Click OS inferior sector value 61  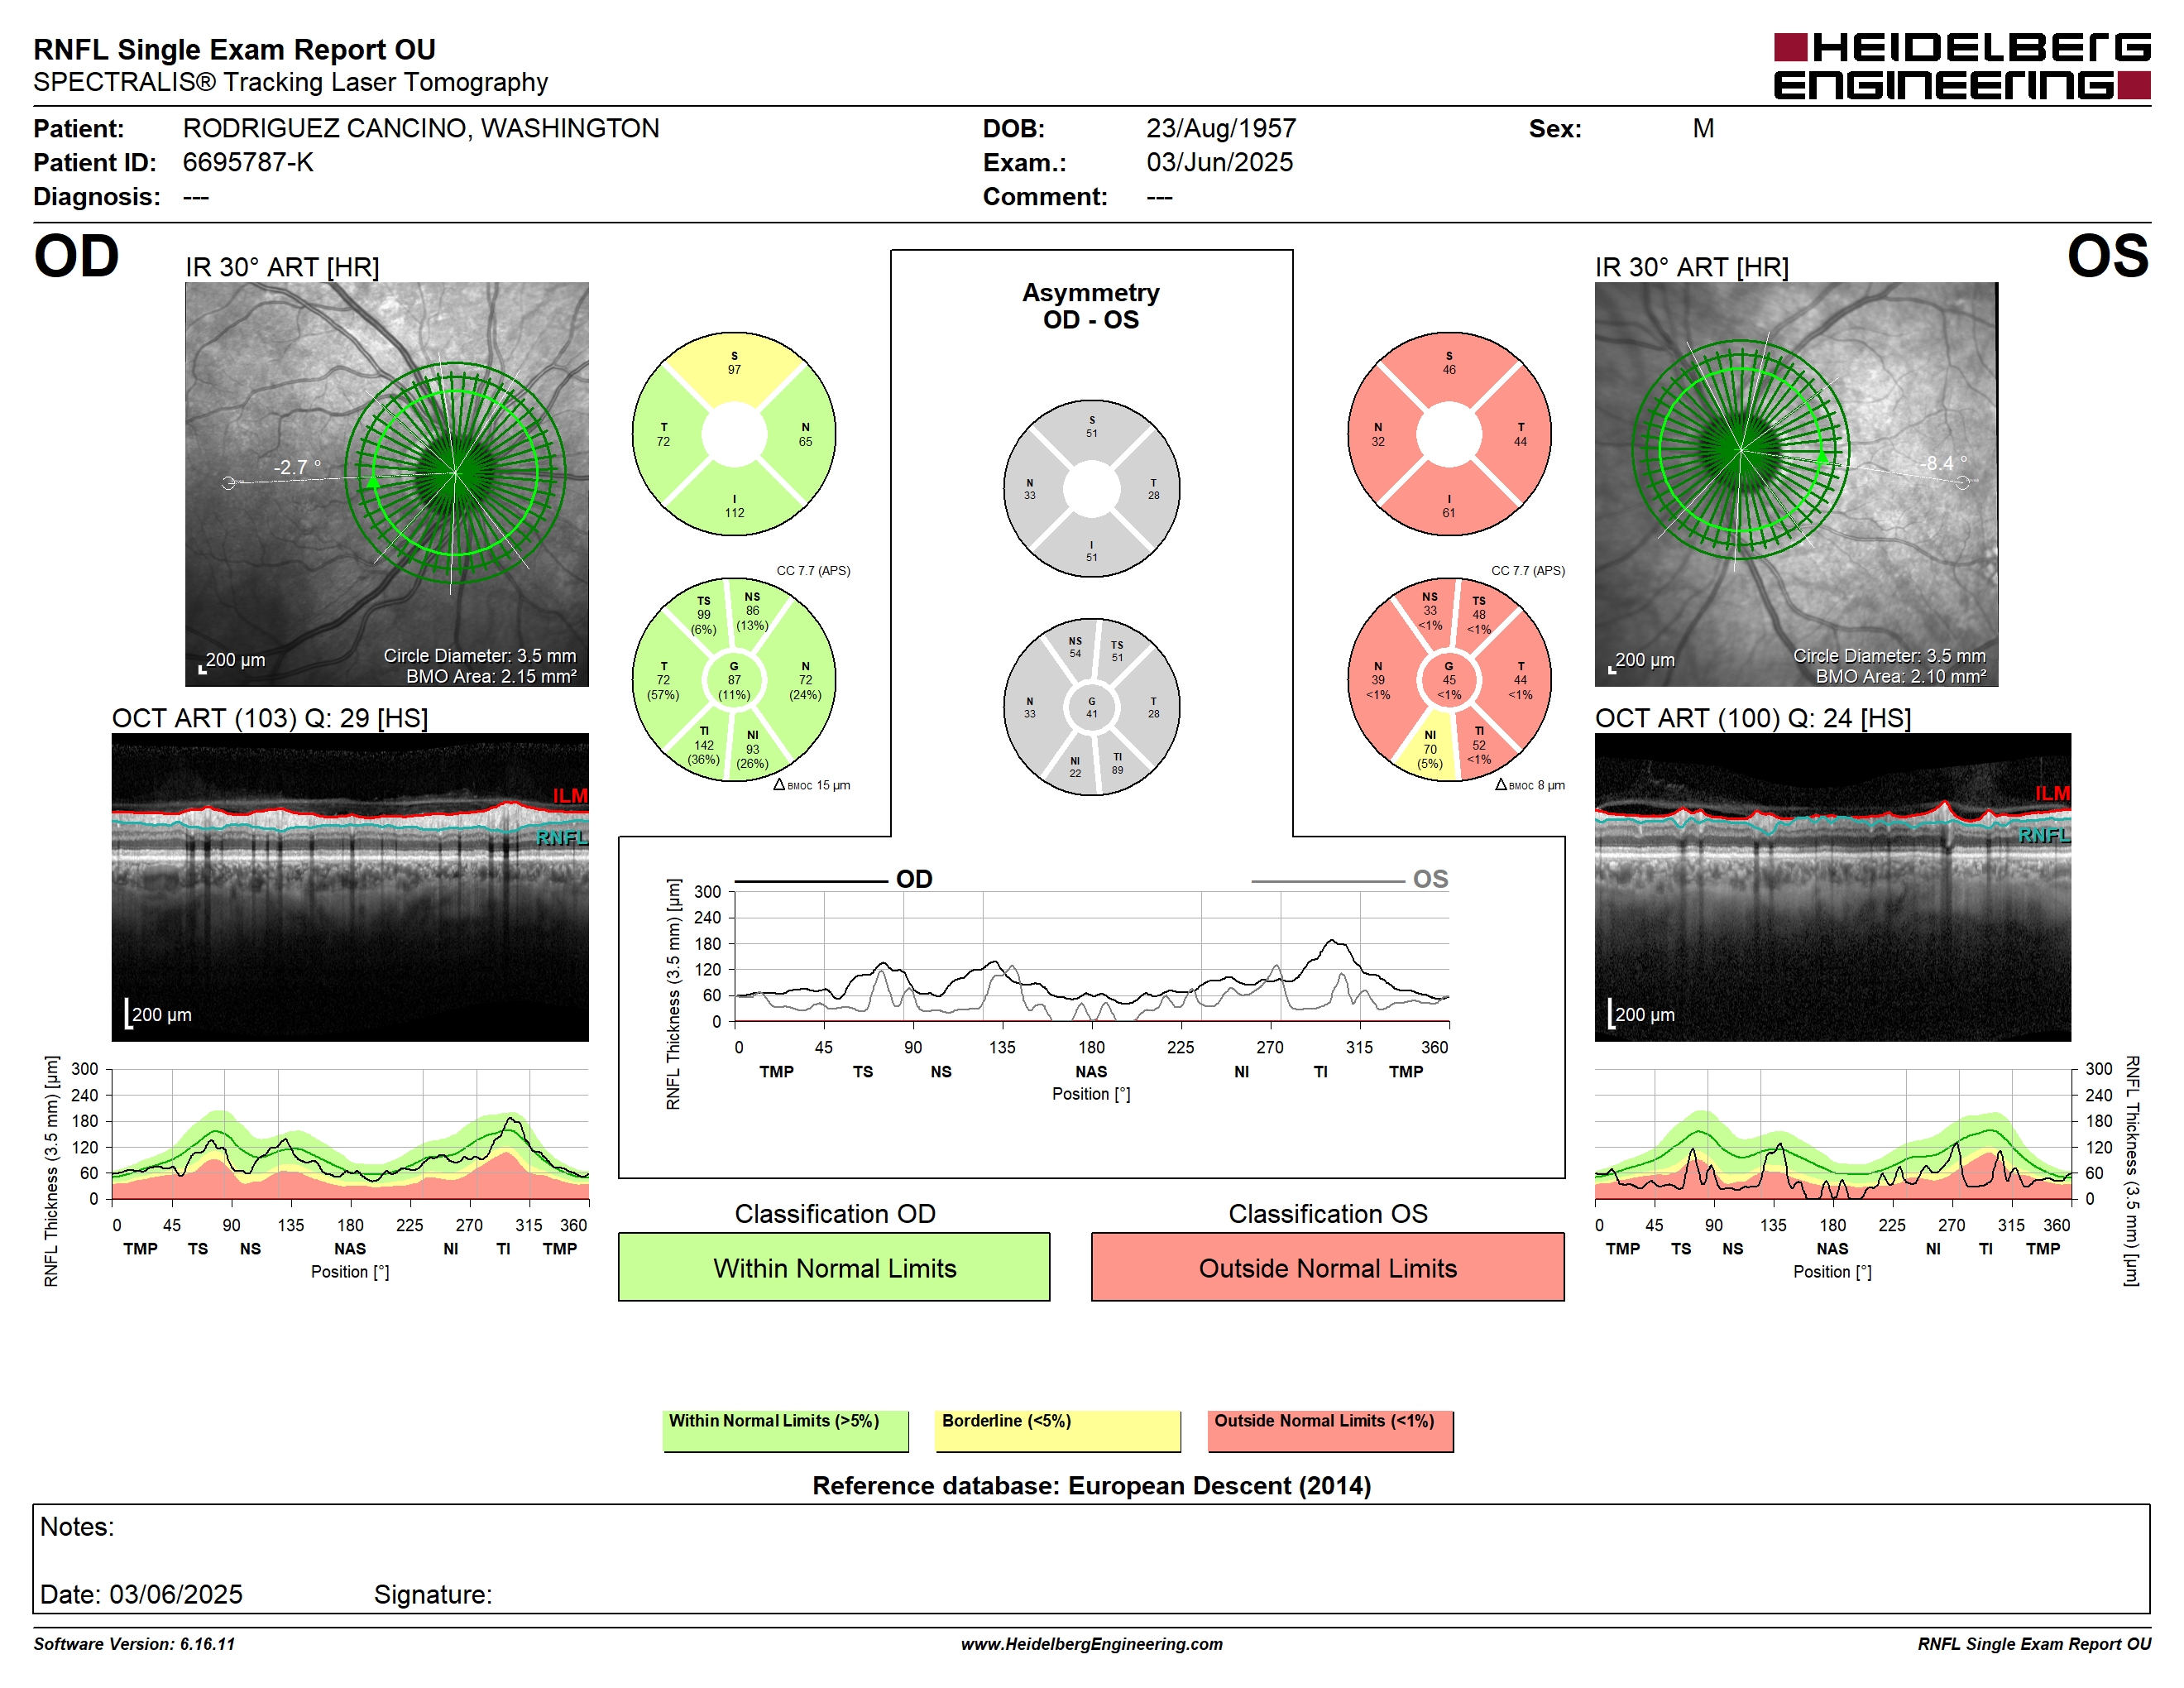click(x=1449, y=513)
